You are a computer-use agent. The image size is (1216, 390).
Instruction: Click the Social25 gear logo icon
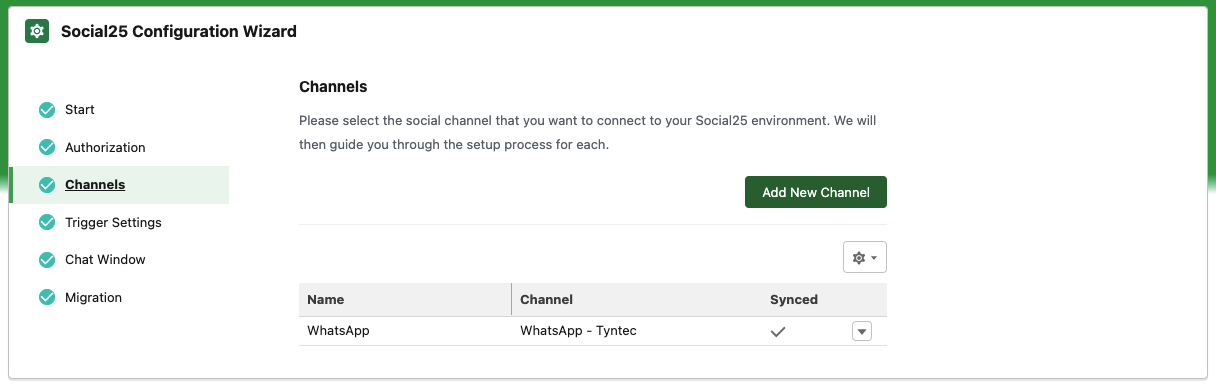pos(37,31)
